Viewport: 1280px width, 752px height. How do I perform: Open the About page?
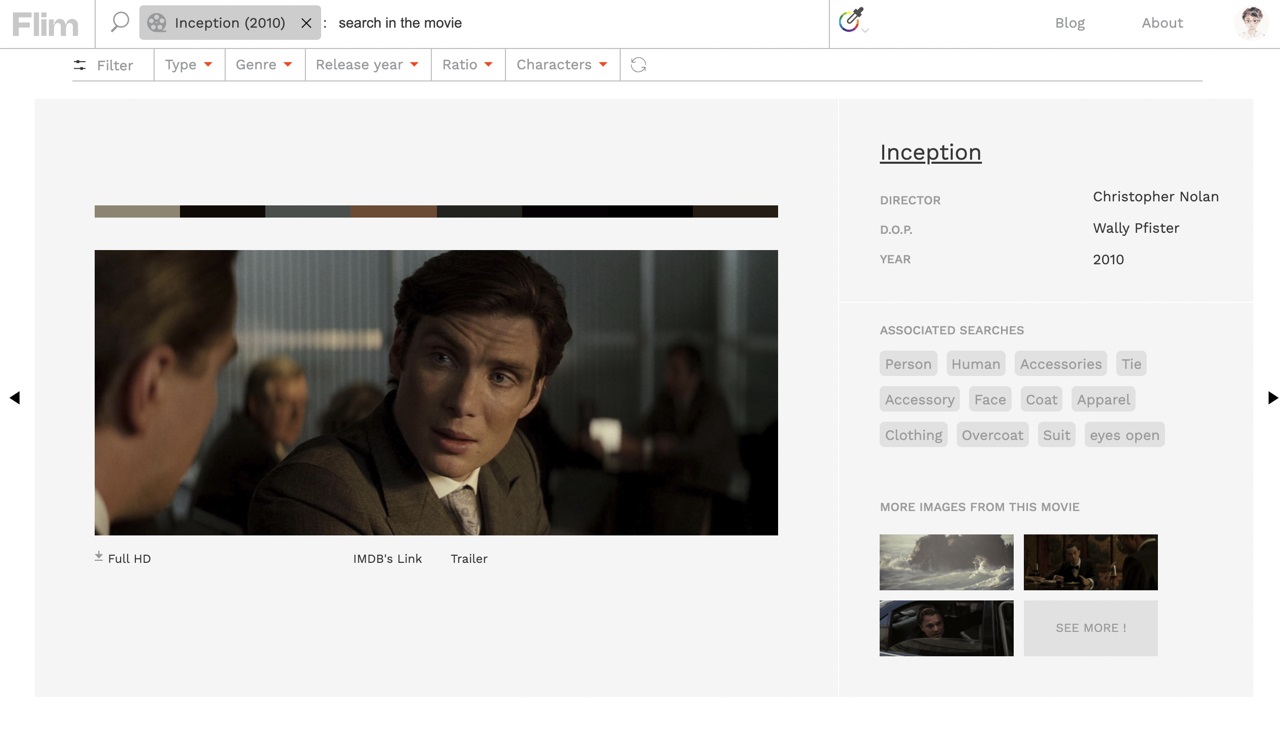[1162, 23]
